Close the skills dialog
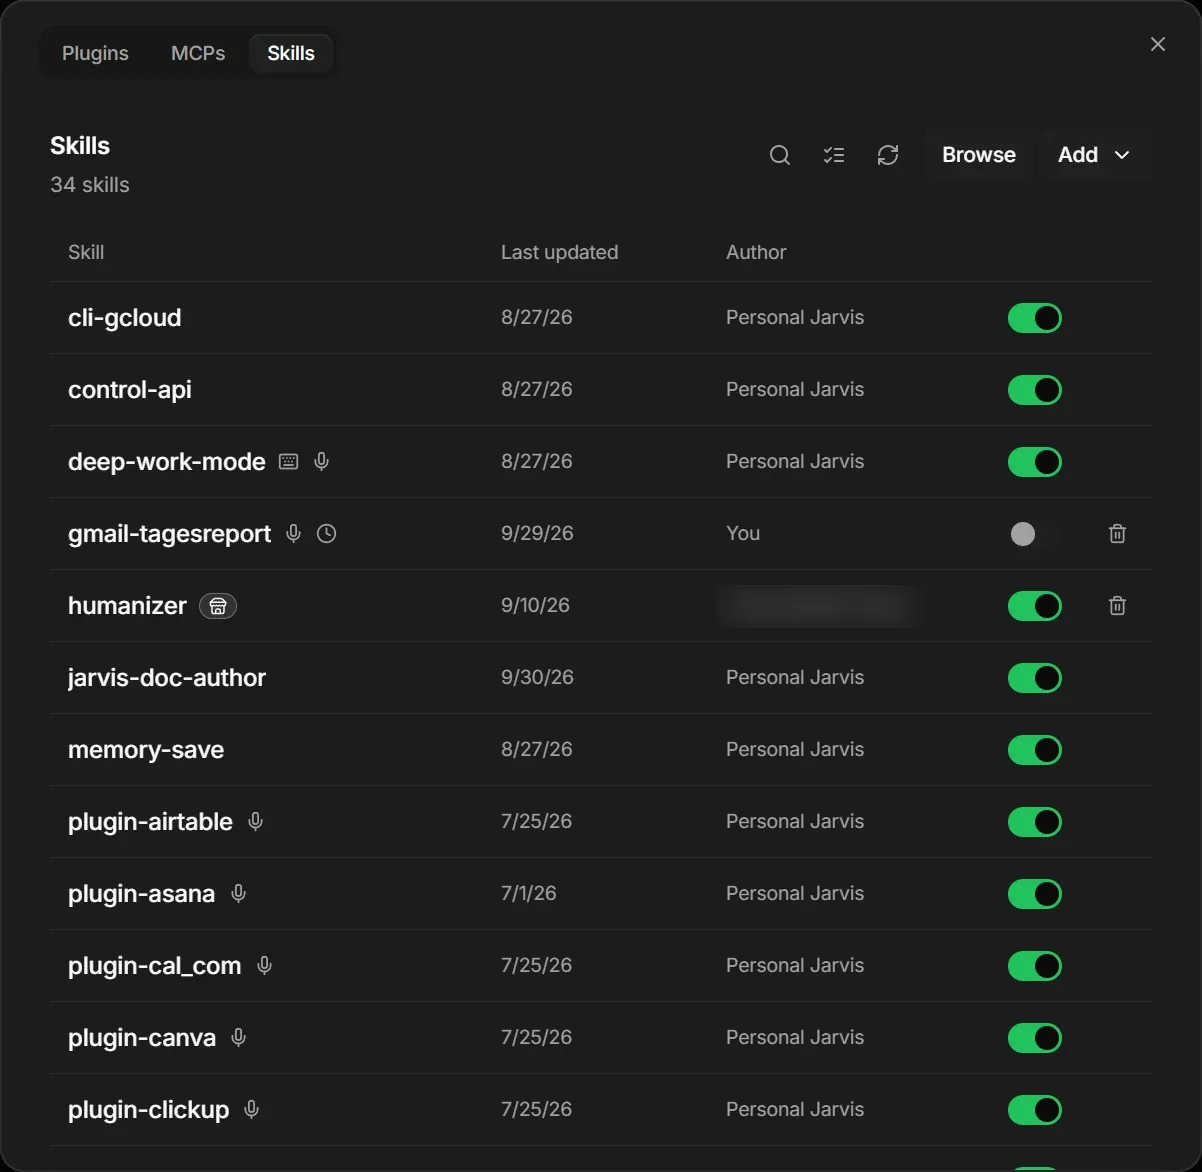 coord(1158,44)
